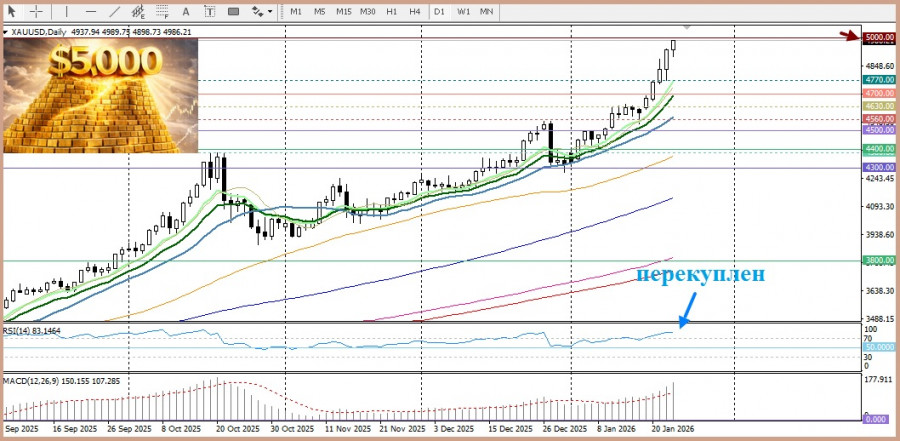Click the $5,000 gold bars picture
Image resolution: width=900 pixels, height=441 pixels.
100,96
